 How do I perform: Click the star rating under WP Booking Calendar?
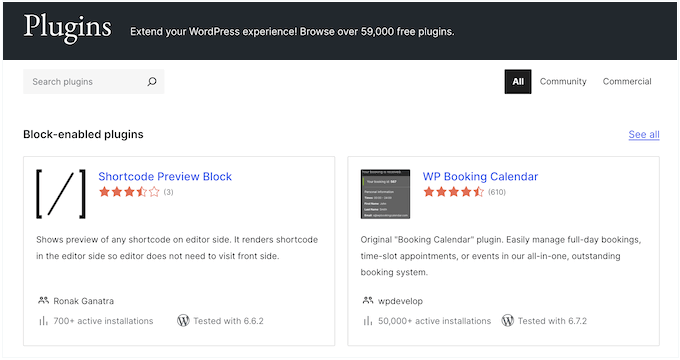click(454, 192)
